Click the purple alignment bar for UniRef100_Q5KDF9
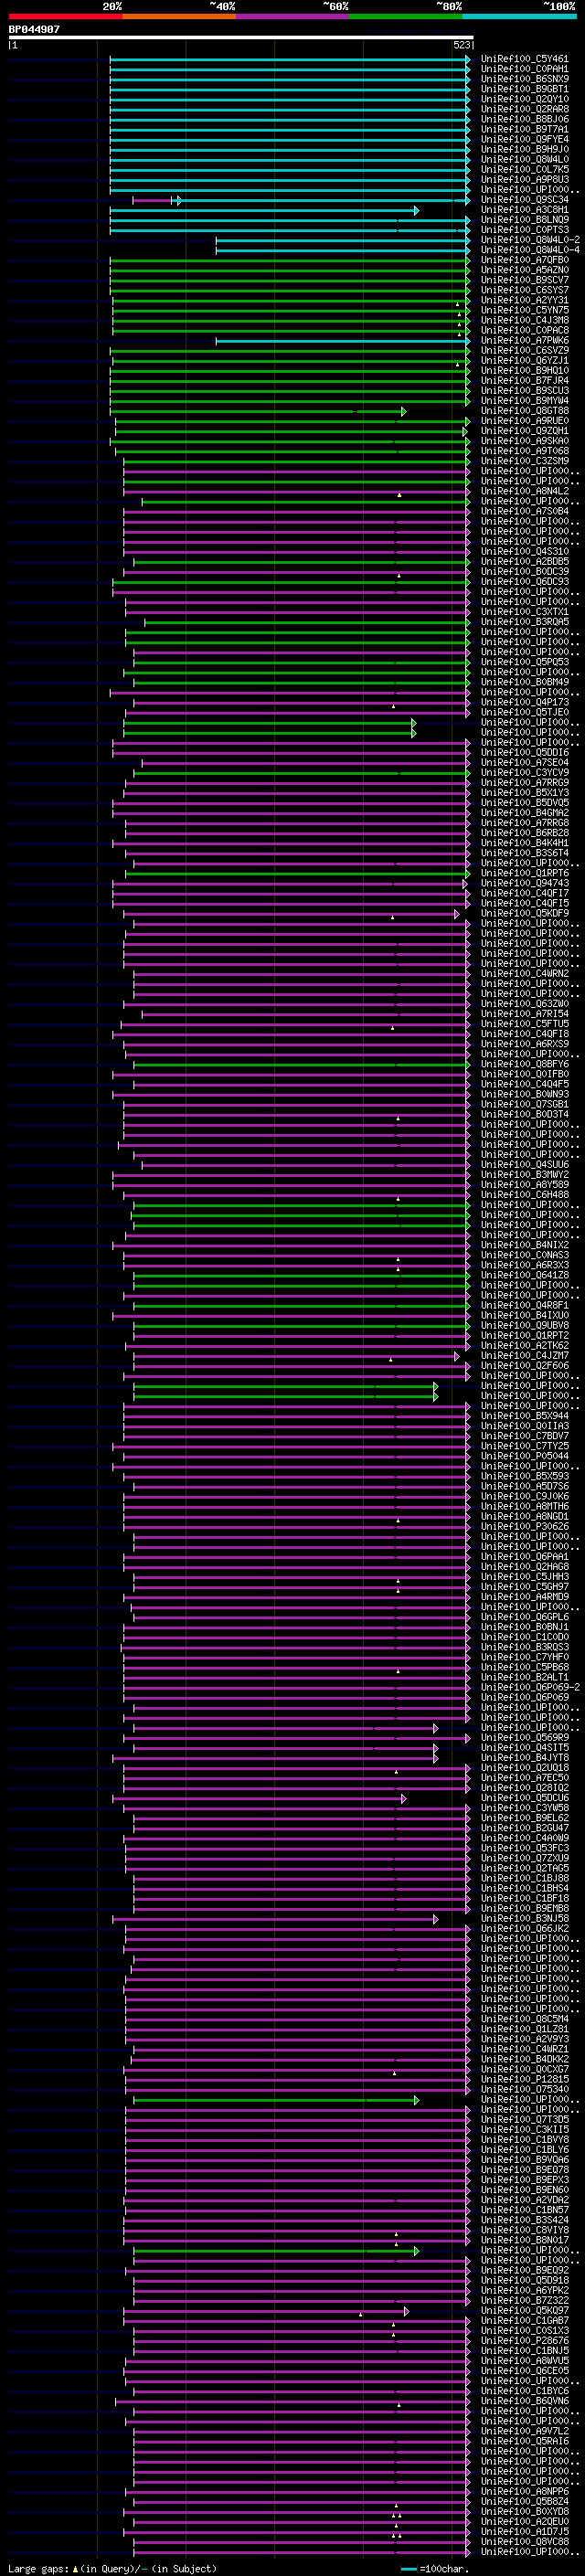Image resolution: width=585 pixels, height=2576 pixels. pos(291,914)
